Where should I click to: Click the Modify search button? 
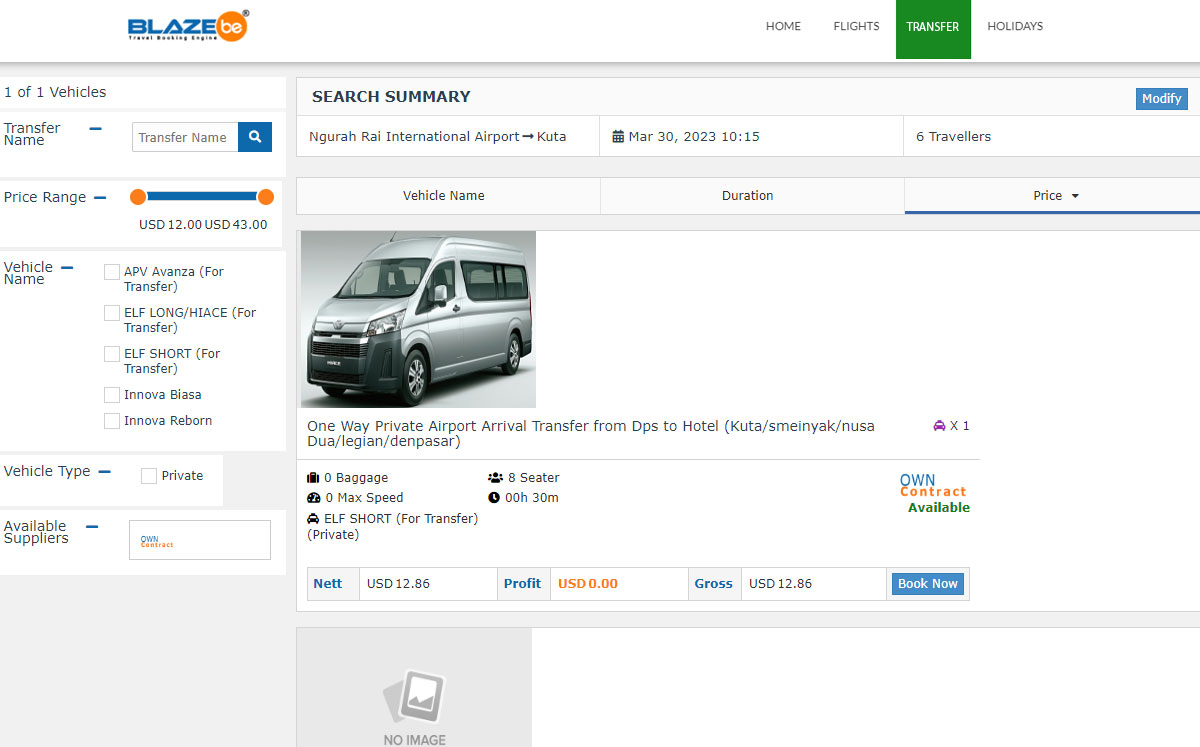tap(1161, 99)
